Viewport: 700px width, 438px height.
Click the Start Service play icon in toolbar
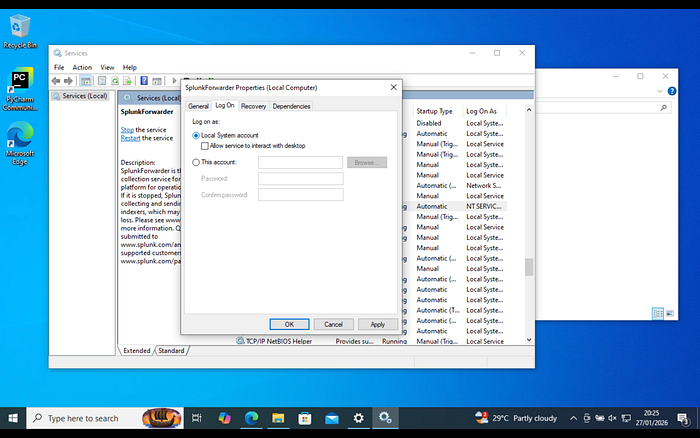tap(174, 81)
